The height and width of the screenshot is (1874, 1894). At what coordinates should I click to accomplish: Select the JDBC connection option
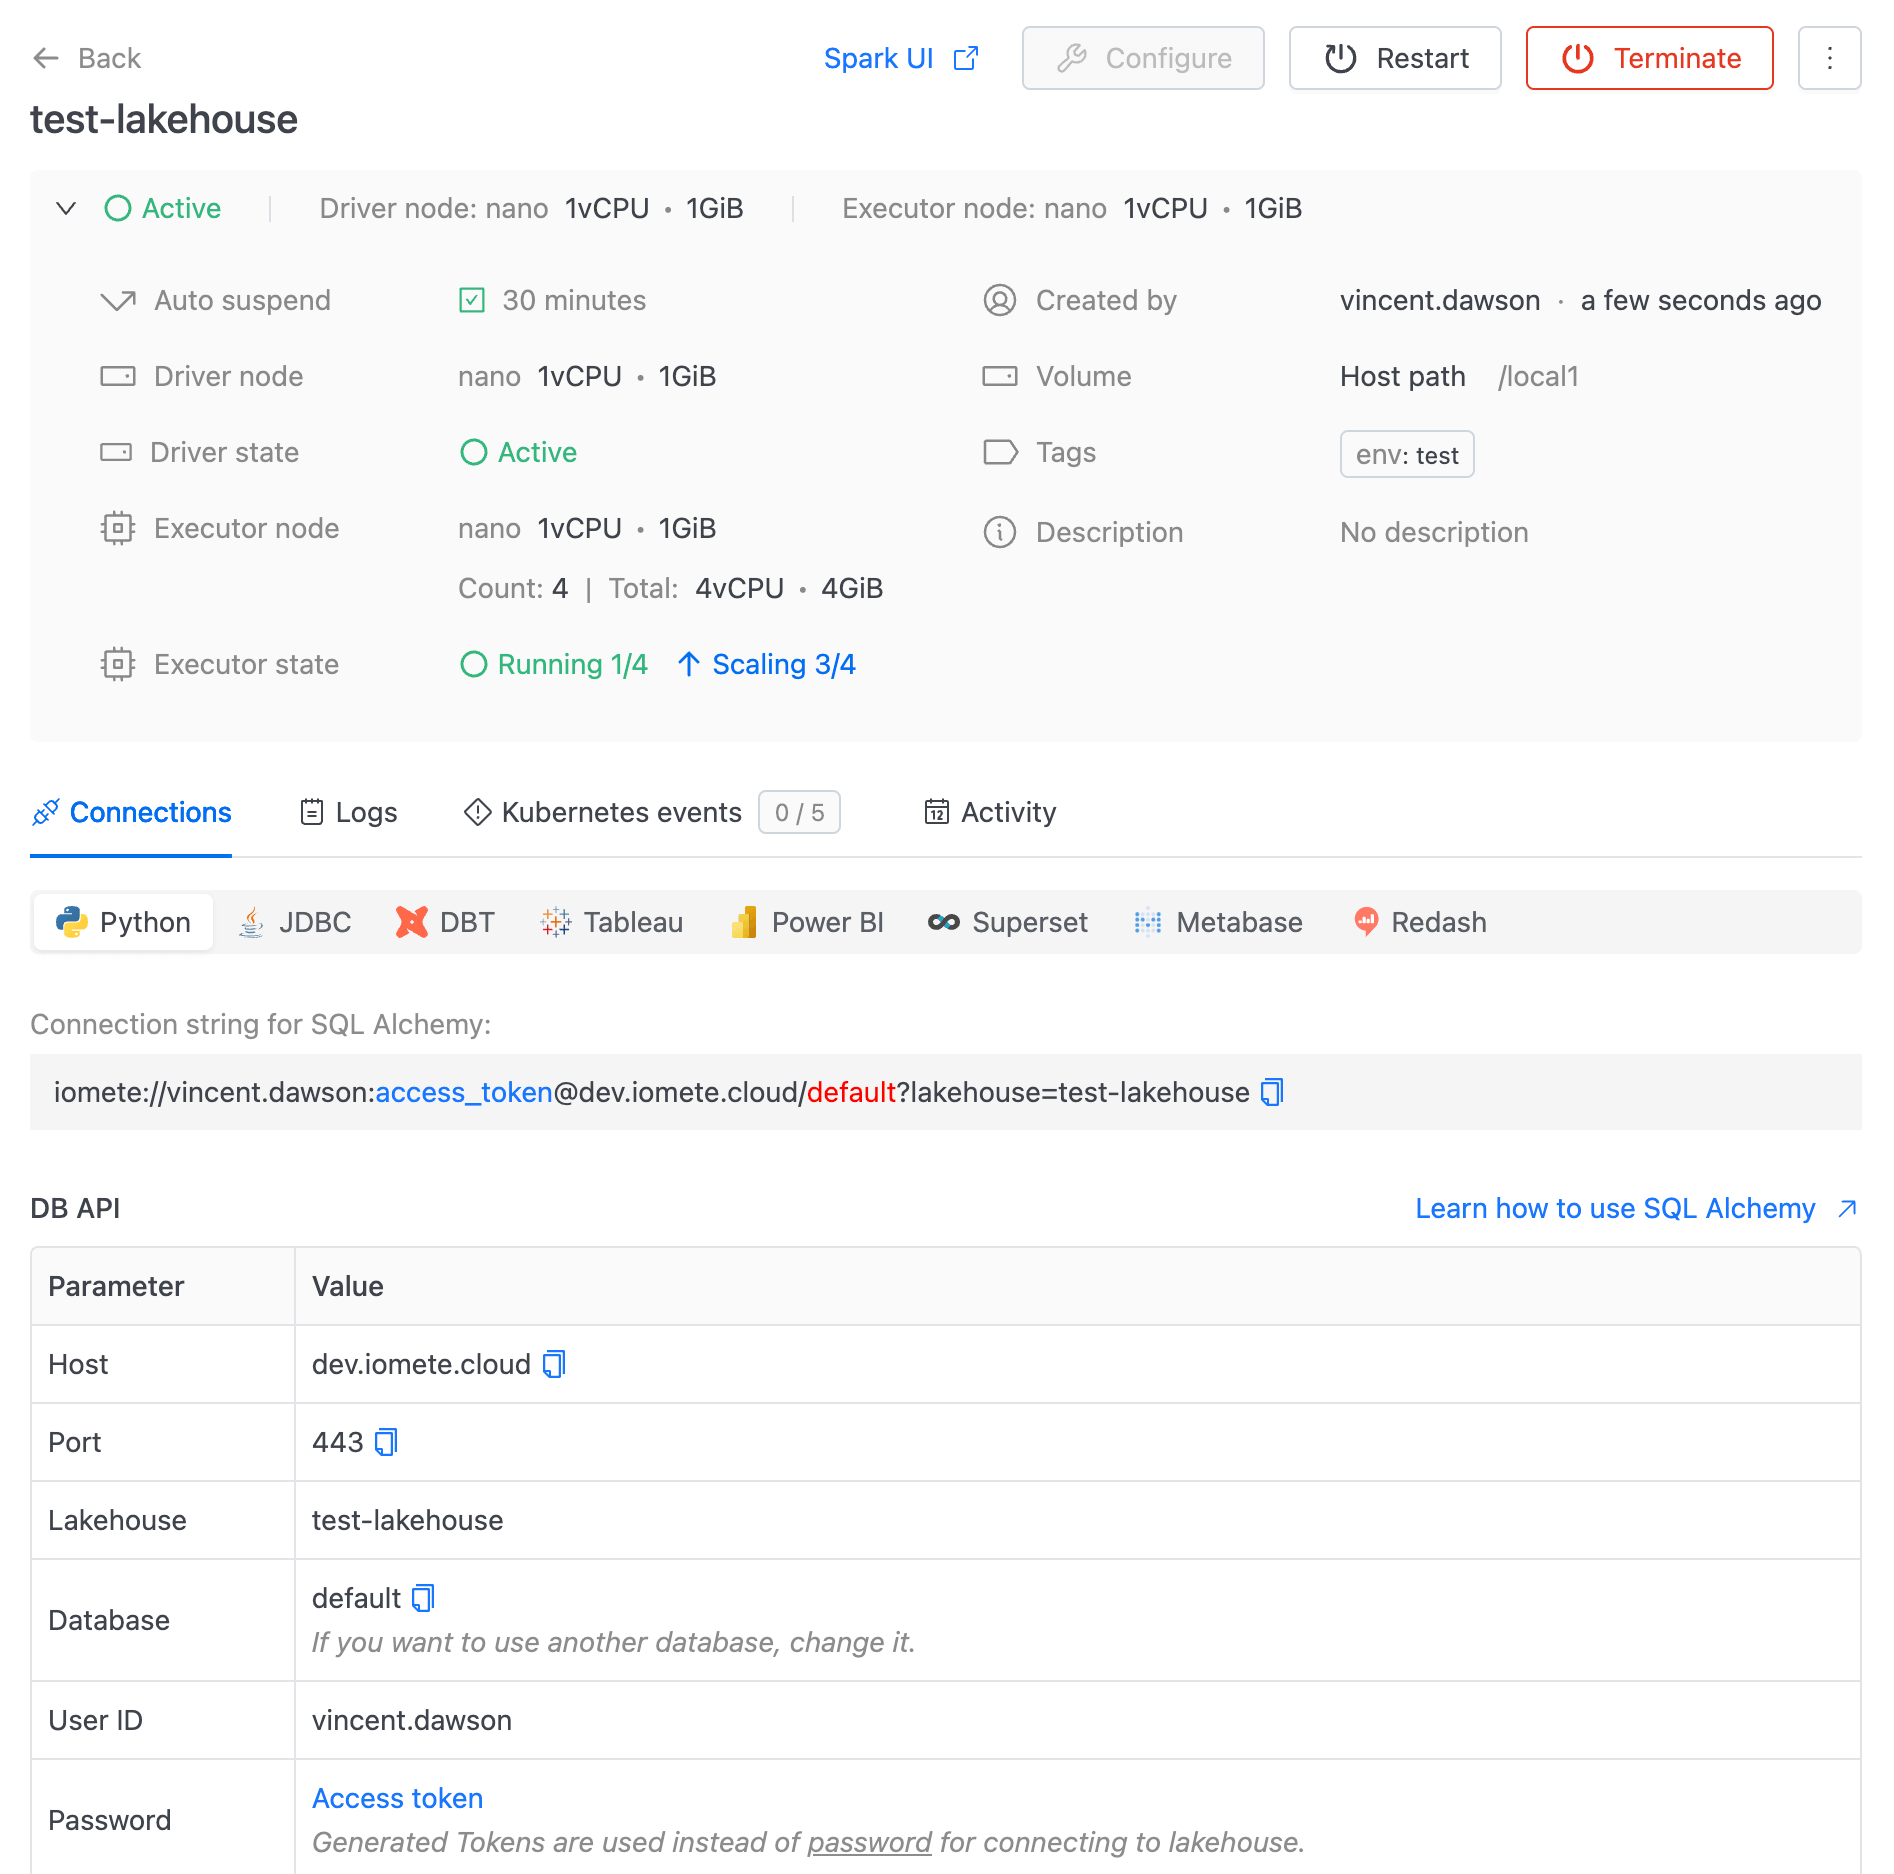click(x=295, y=922)
